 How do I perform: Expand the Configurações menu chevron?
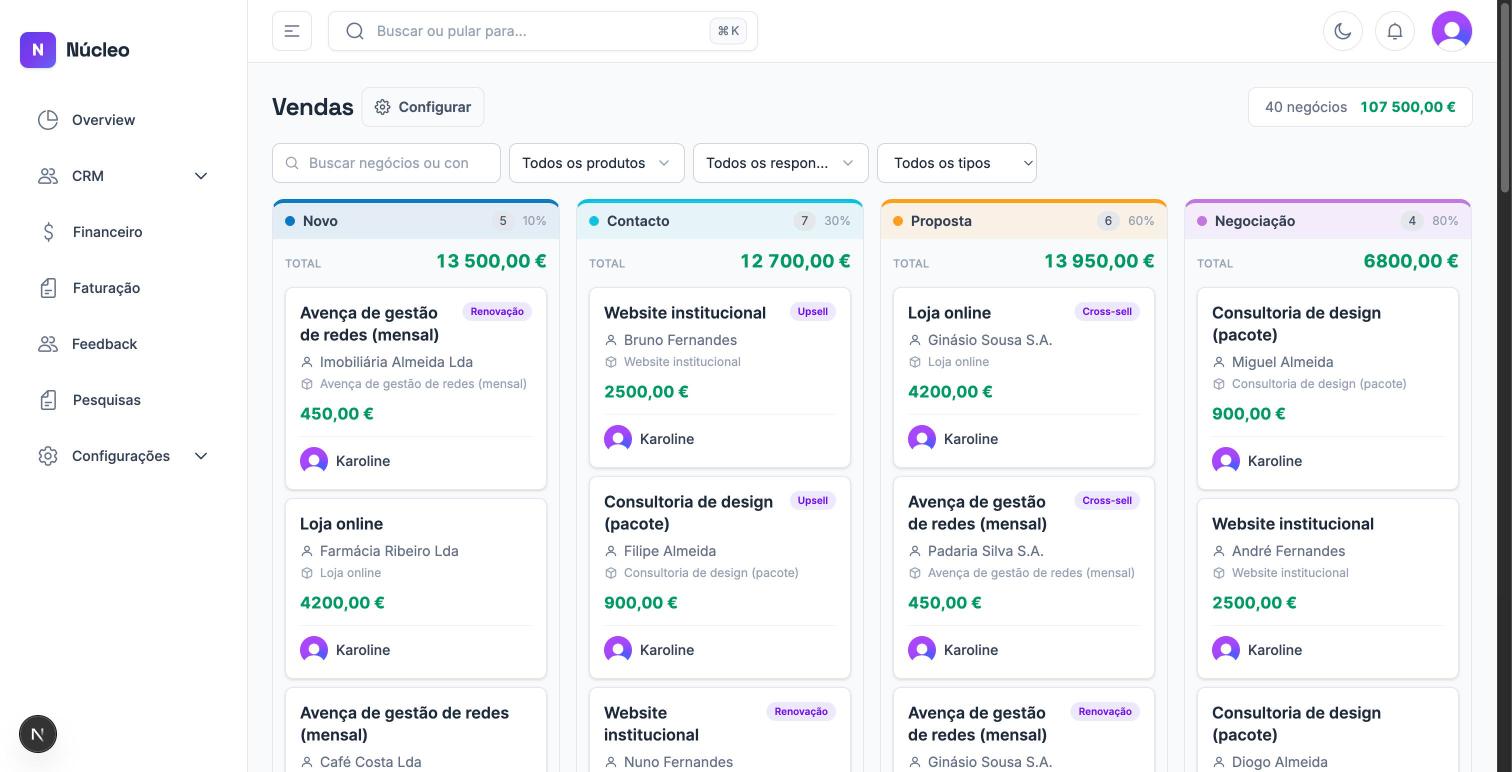pos(201,456)
